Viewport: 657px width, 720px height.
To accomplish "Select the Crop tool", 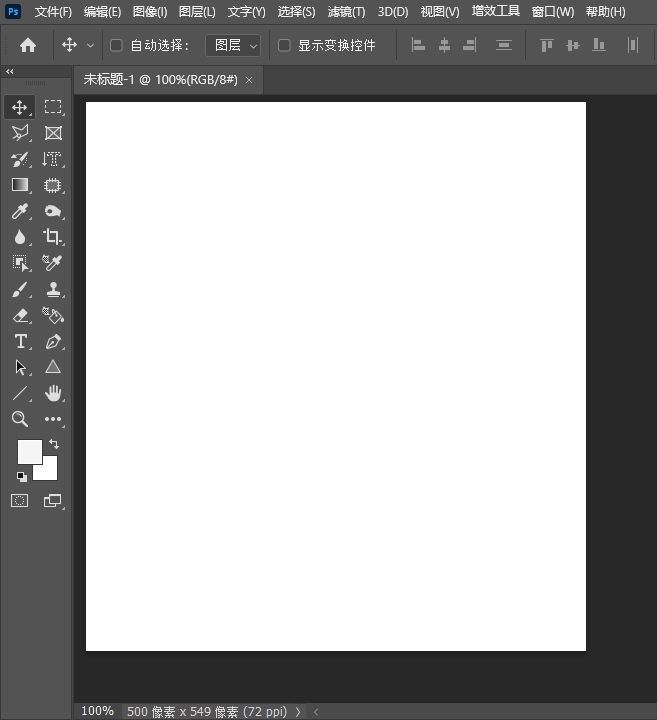I will 52,237.
